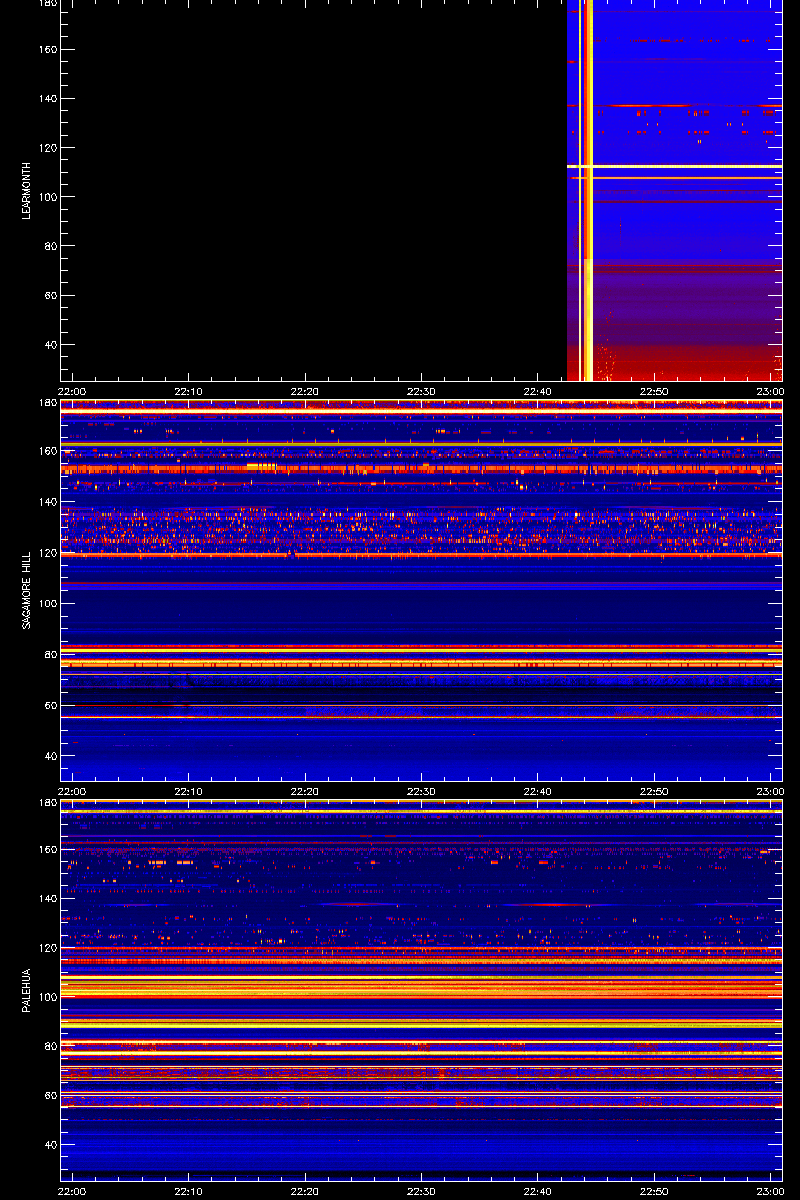Click the LEARMONTH station axis label
This screenshot has height=1200, width=800.
[27, 190]
